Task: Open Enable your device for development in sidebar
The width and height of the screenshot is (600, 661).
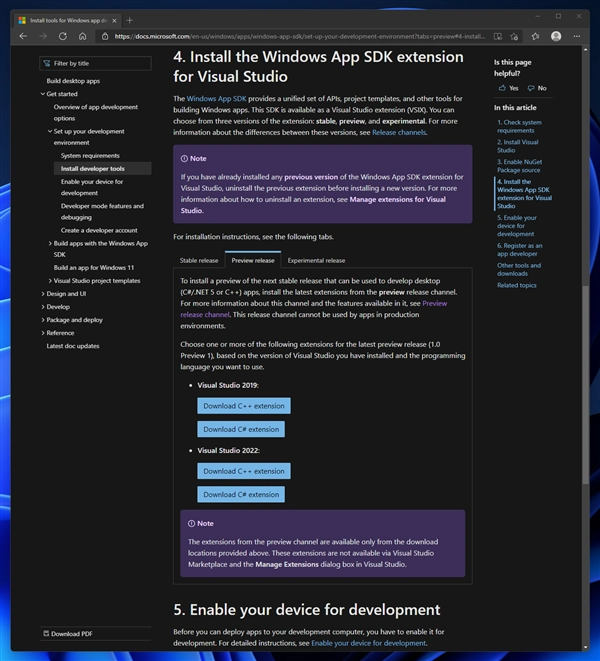Action: click(x=92, y=187)
